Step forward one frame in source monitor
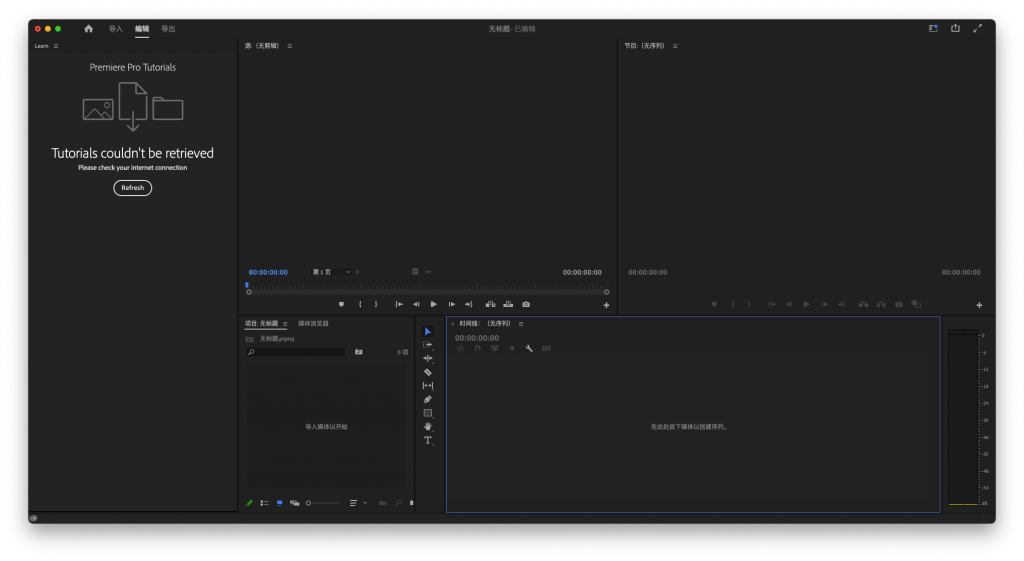This screenshot has width=1024, height=561. [451, 304]
